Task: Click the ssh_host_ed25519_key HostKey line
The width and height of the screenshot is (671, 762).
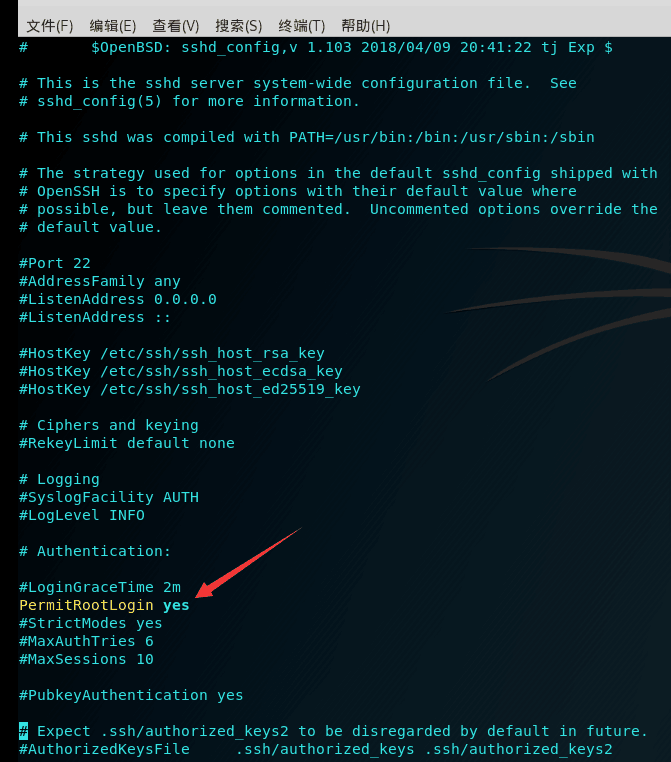Action: [189, 389]
